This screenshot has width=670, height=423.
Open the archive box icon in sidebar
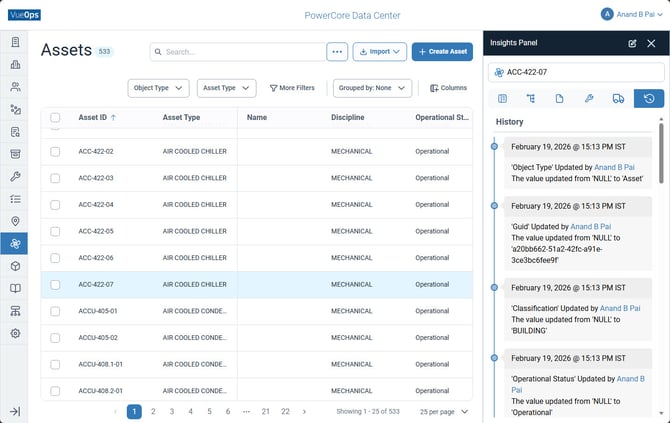(x=15, y=154)
